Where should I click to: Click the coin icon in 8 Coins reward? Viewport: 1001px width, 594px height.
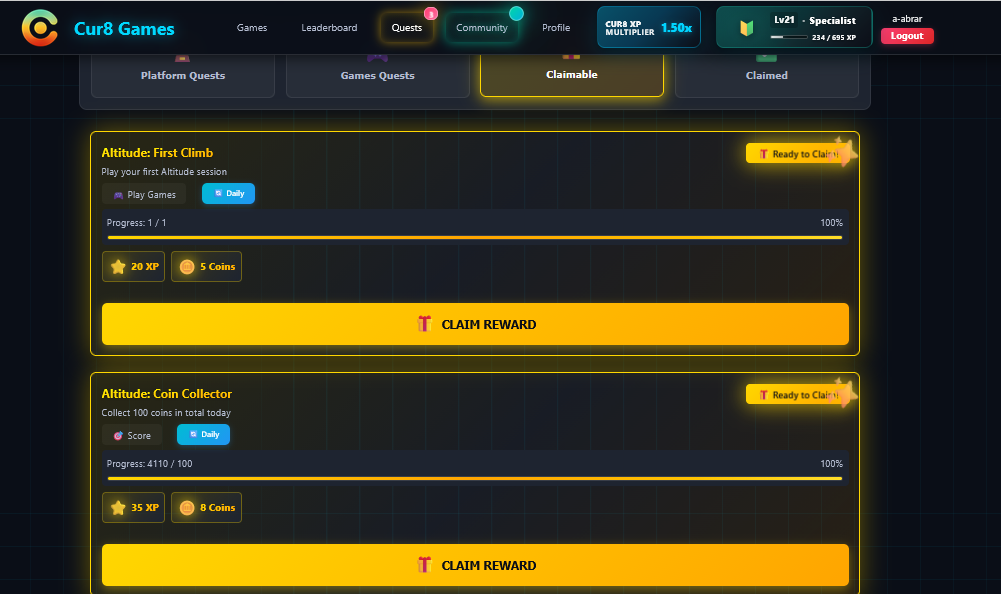click(187, 508)
